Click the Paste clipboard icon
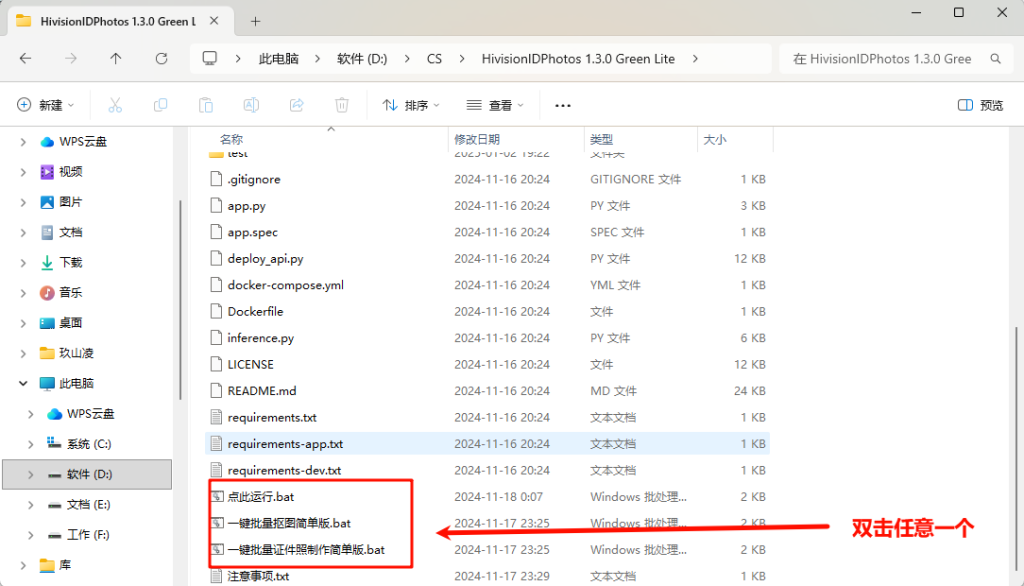The image size is (1024, 586). [206, 105]
